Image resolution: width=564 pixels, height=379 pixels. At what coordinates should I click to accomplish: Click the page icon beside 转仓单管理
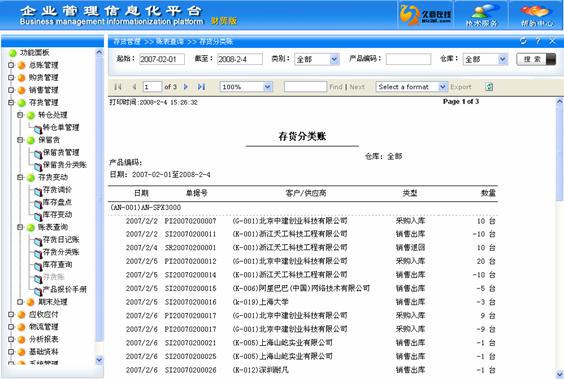38,128
